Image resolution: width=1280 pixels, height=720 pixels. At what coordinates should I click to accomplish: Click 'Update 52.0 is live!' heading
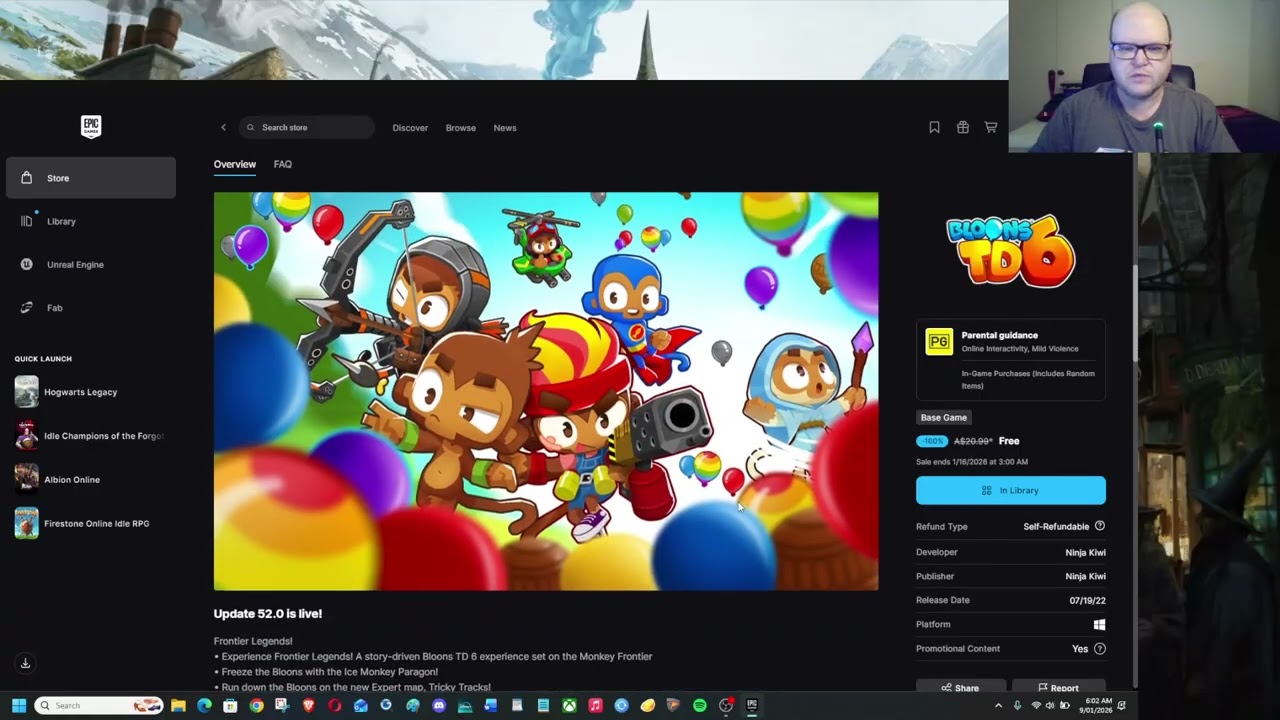(x=268, y=614)
